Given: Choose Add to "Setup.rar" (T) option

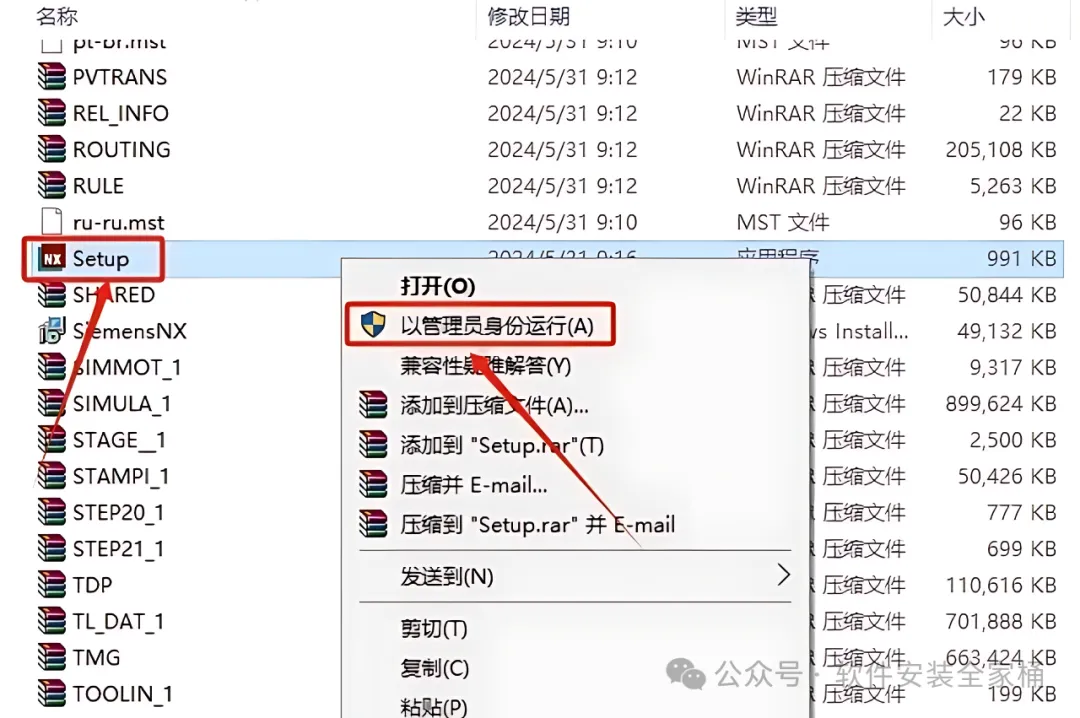Looking at the screenshot, I should (502, 445).
